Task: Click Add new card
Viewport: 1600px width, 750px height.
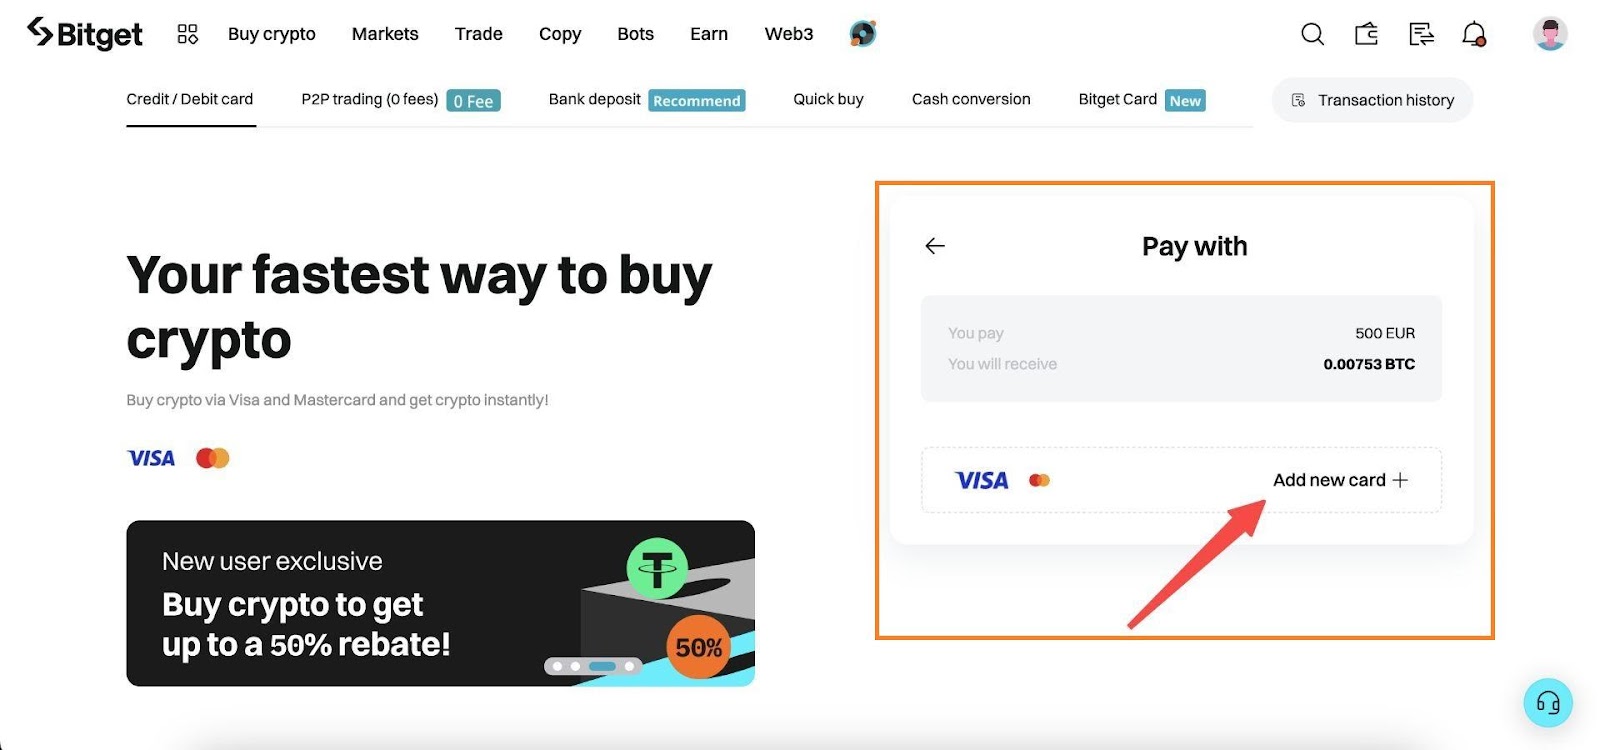Action: coord(1340,480)
